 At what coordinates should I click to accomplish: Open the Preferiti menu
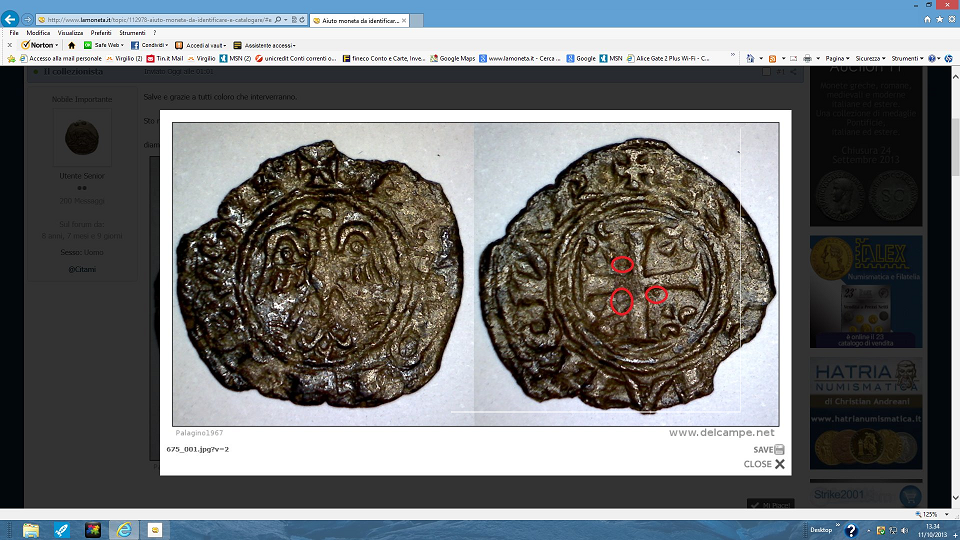[101, 33]
